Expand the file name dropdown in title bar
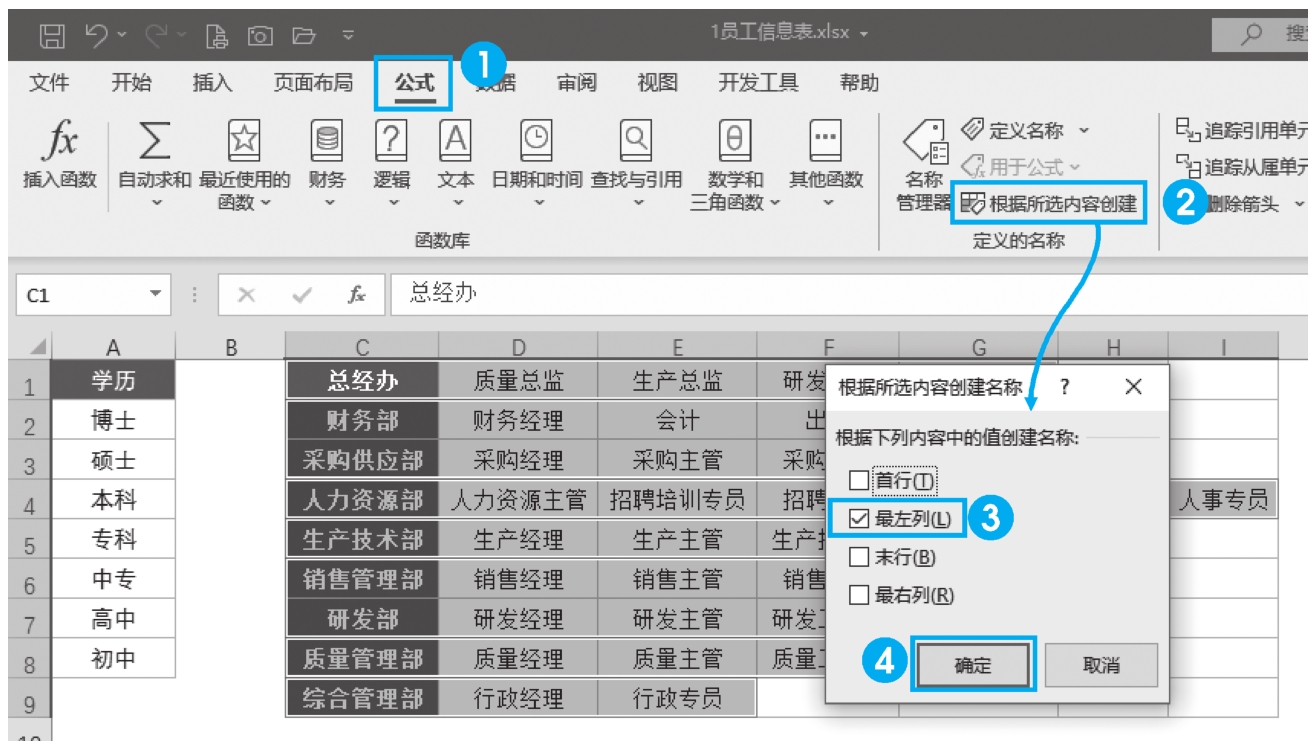1316x749 pixels. [864, 33]
